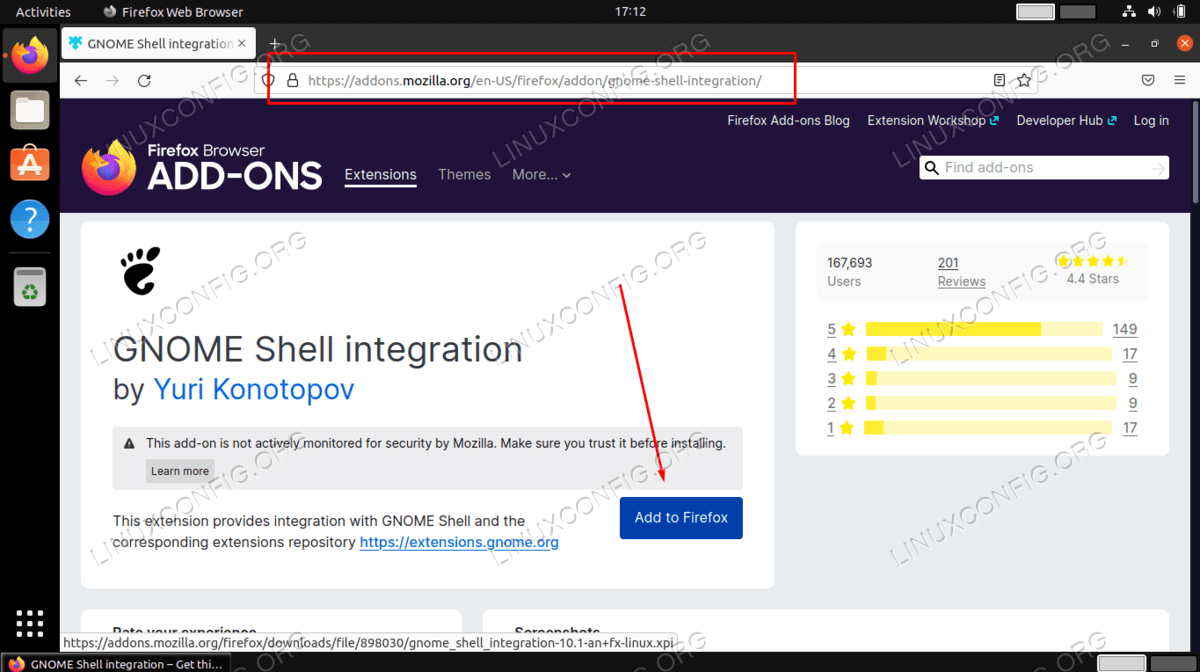Open the Themes navigation tab
The image size is (1200, 672).
click(464, 174)
